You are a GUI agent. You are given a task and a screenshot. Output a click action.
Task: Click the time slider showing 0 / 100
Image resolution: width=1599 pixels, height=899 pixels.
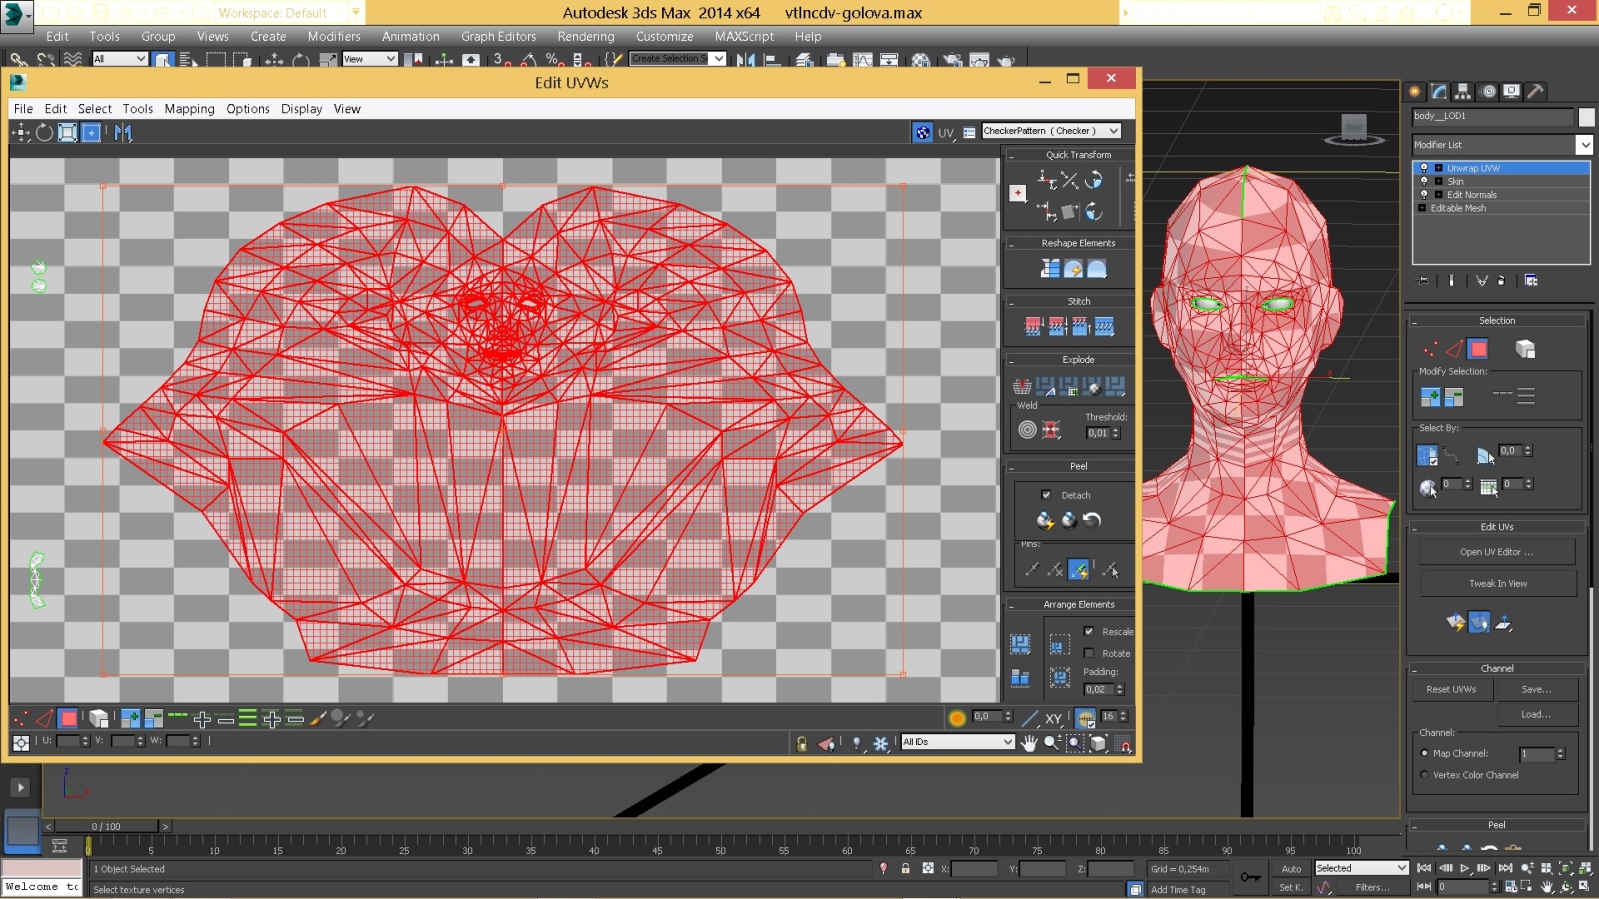(x=106, y=827)
